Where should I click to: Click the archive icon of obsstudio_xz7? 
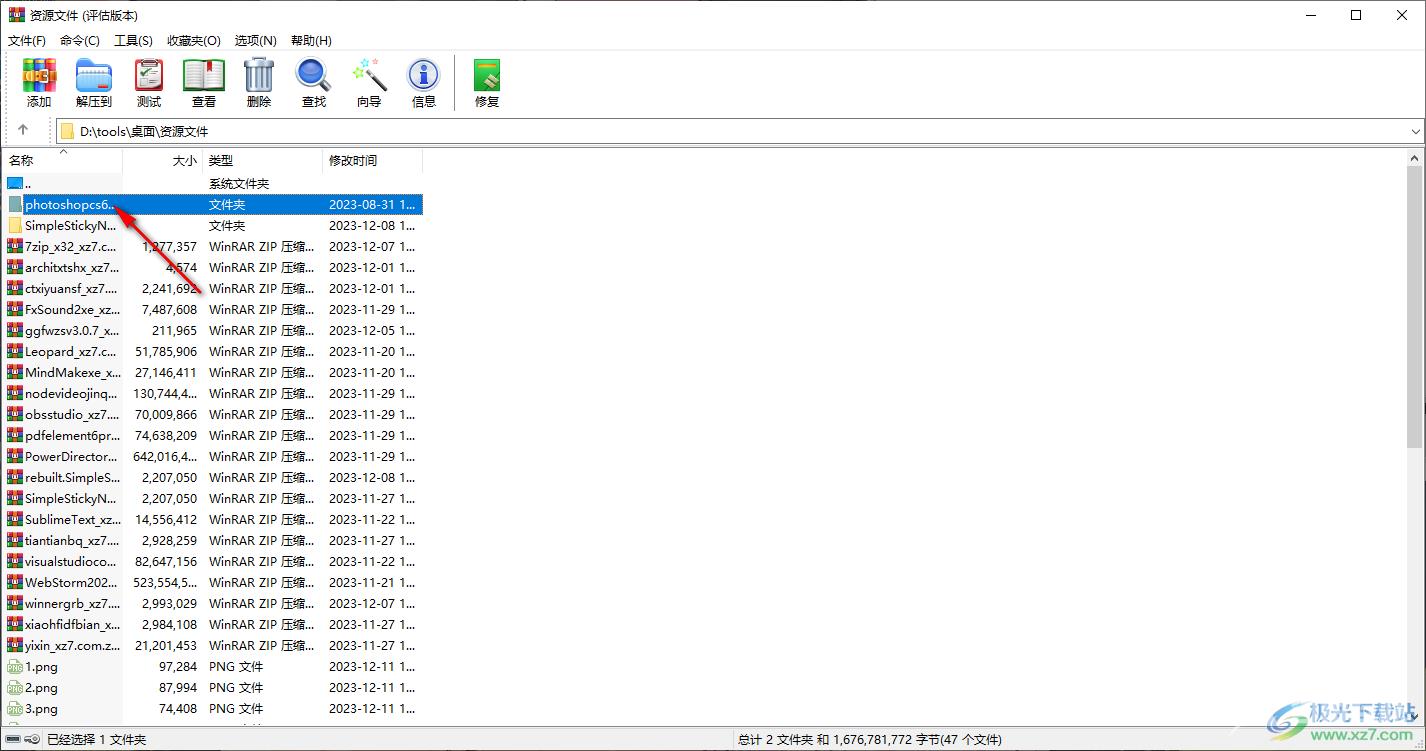click(x=14, y=414)
